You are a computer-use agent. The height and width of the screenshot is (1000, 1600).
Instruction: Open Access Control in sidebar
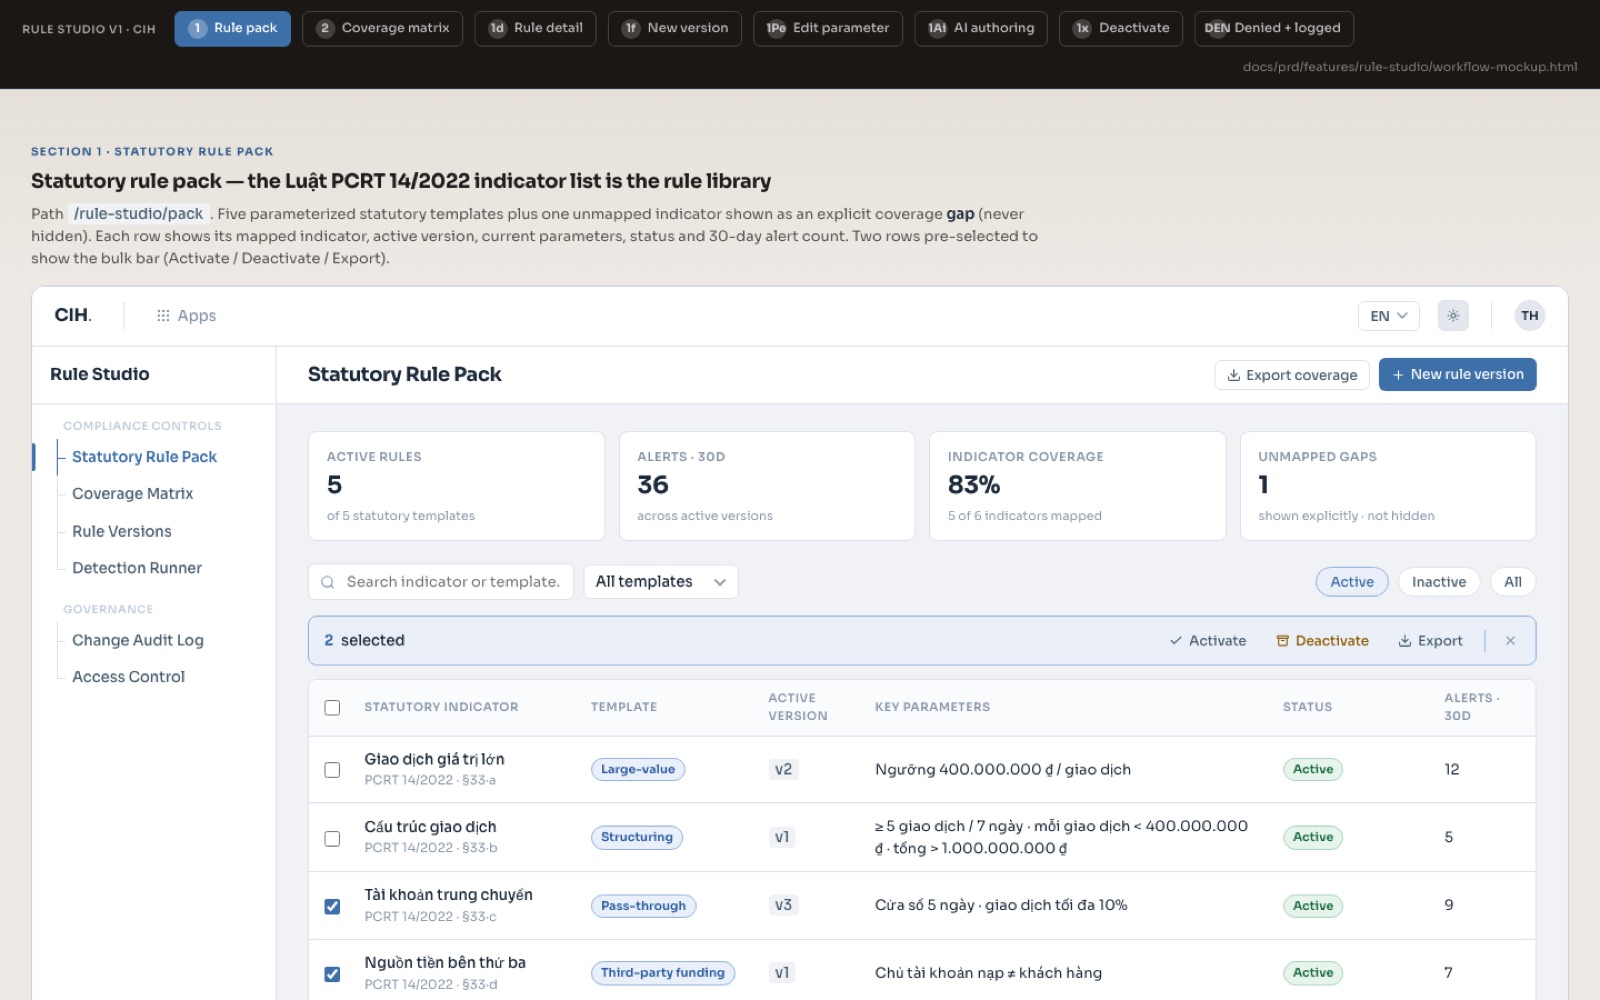click(128, 677)
